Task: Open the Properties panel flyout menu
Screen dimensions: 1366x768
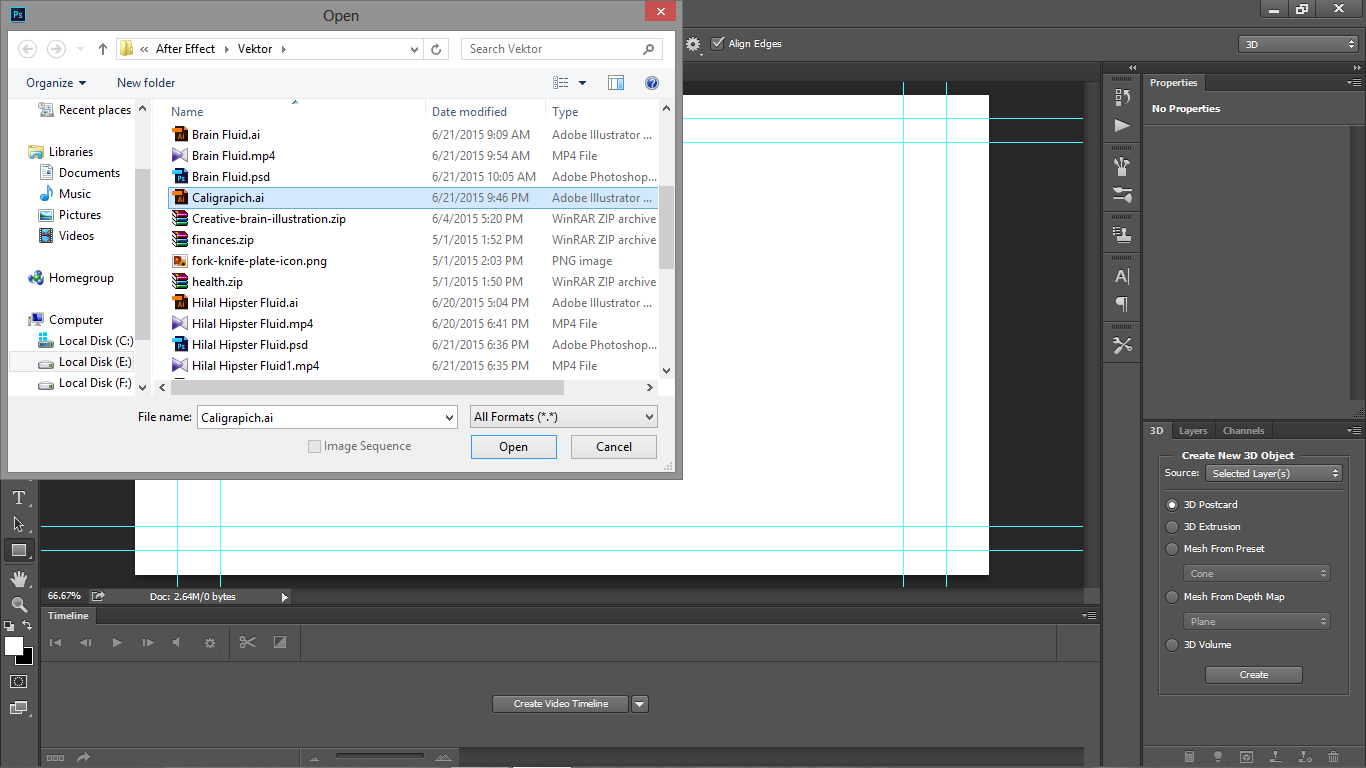Action: pos(1353,83)
